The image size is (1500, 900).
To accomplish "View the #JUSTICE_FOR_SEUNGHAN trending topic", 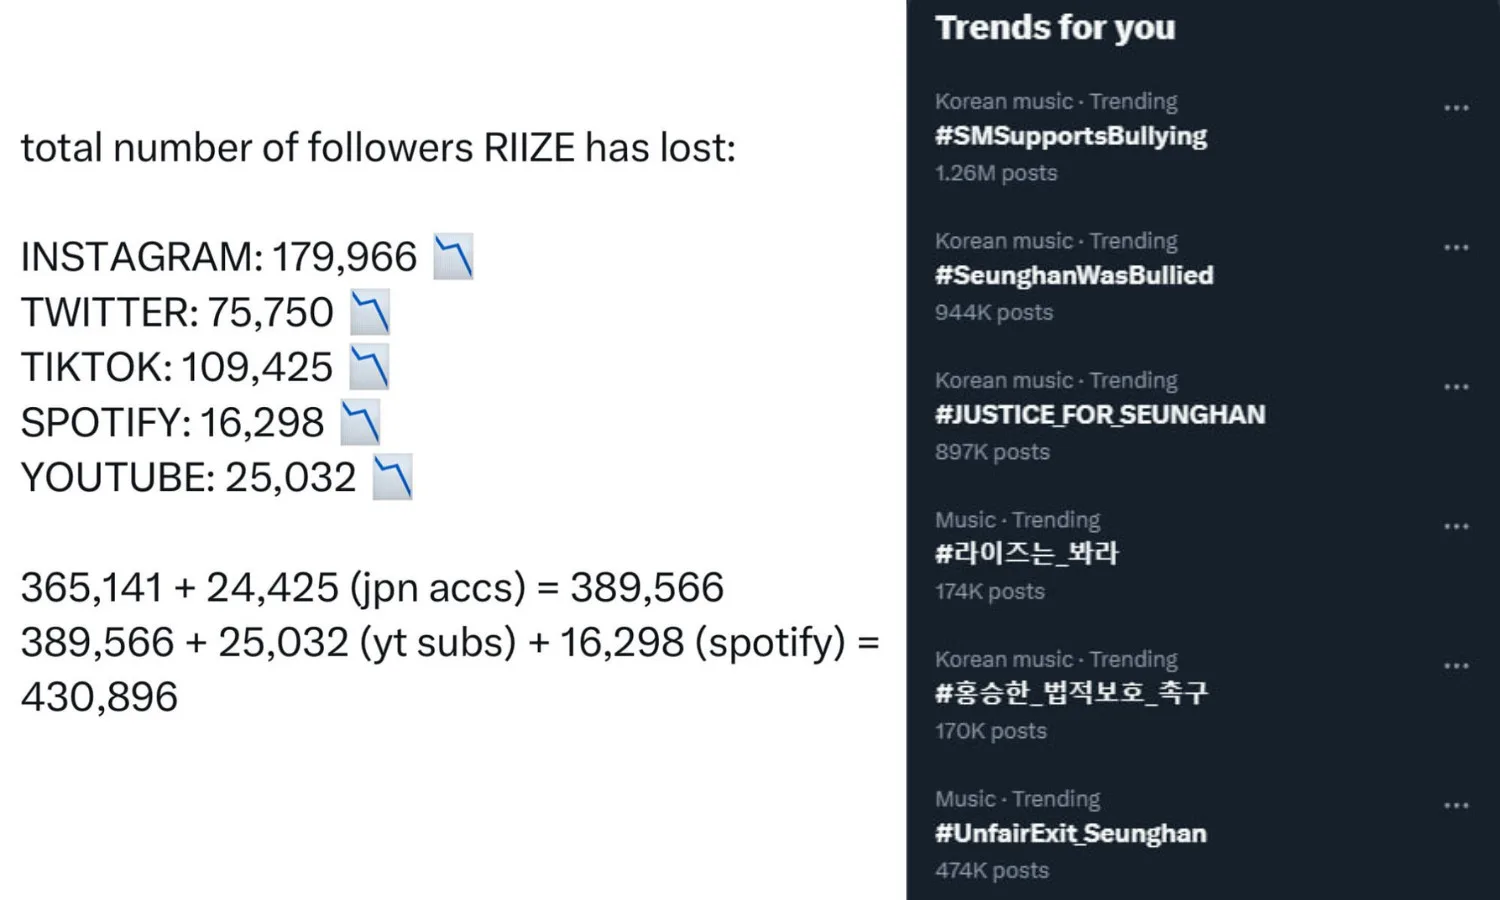I will click(x=1100, y=415).
